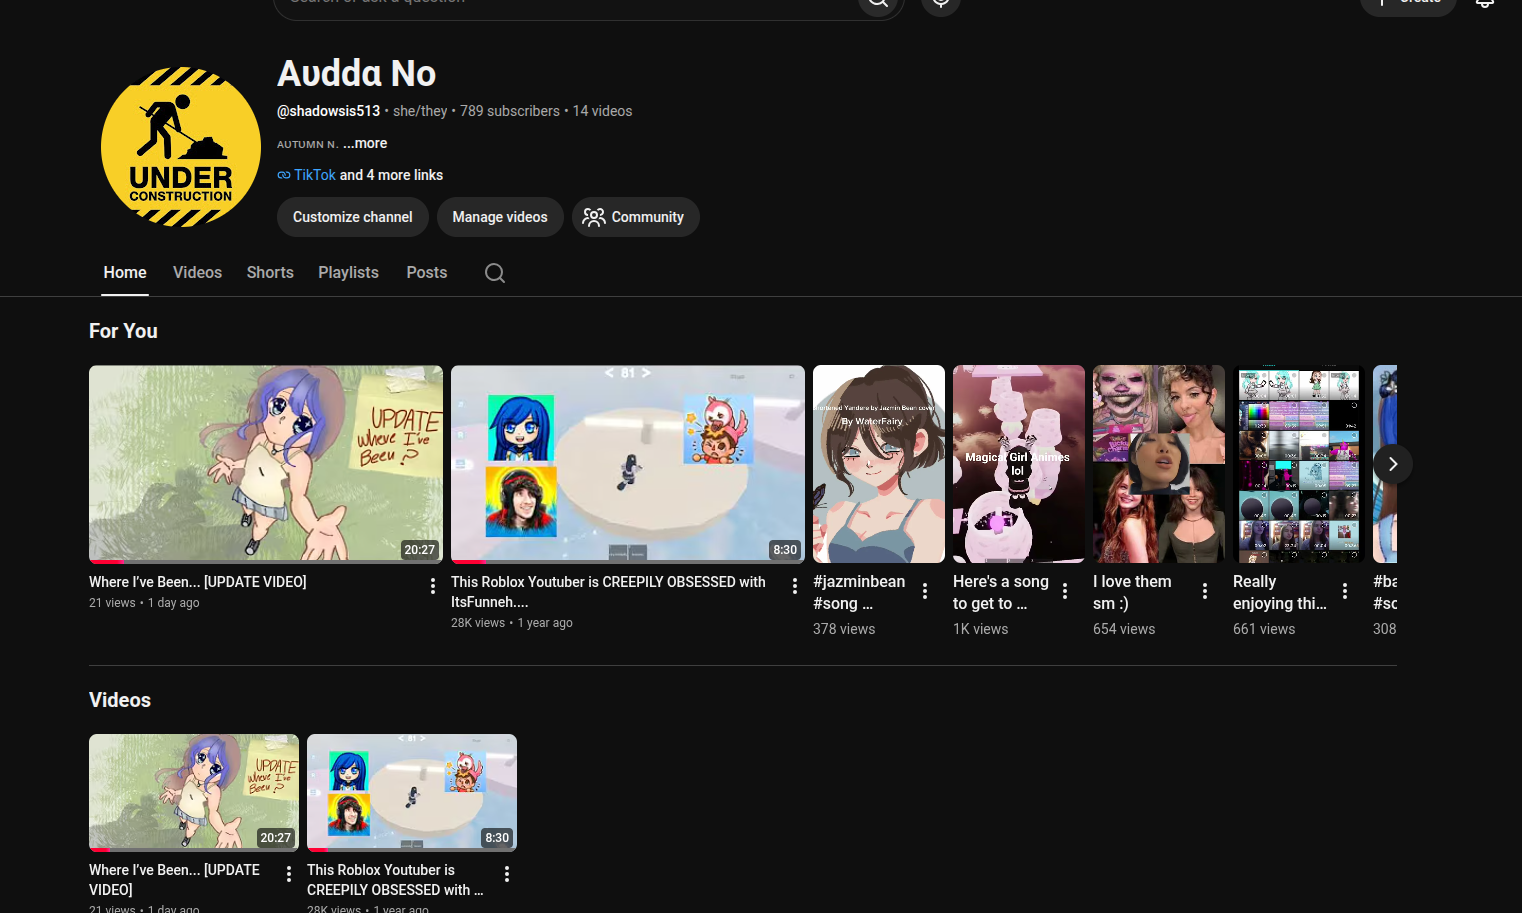Screen dimensions: 1522x913
Task: Click the channel search magnifier icon
Action: point(495,273)
